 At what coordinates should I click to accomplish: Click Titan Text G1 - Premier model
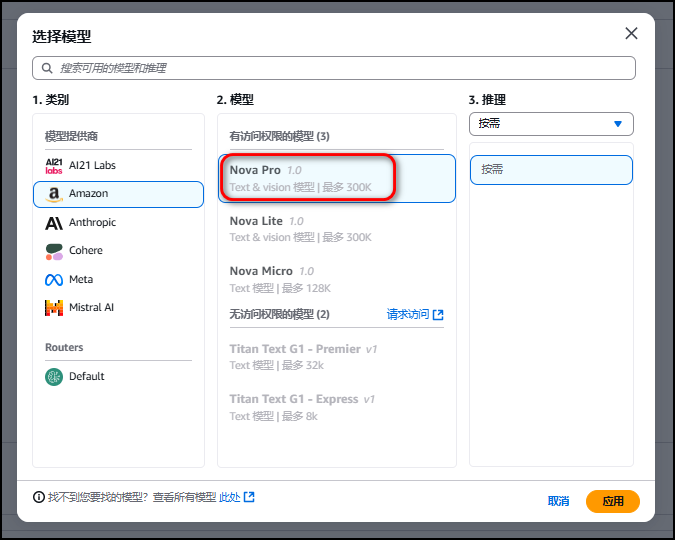pos(337,357)
